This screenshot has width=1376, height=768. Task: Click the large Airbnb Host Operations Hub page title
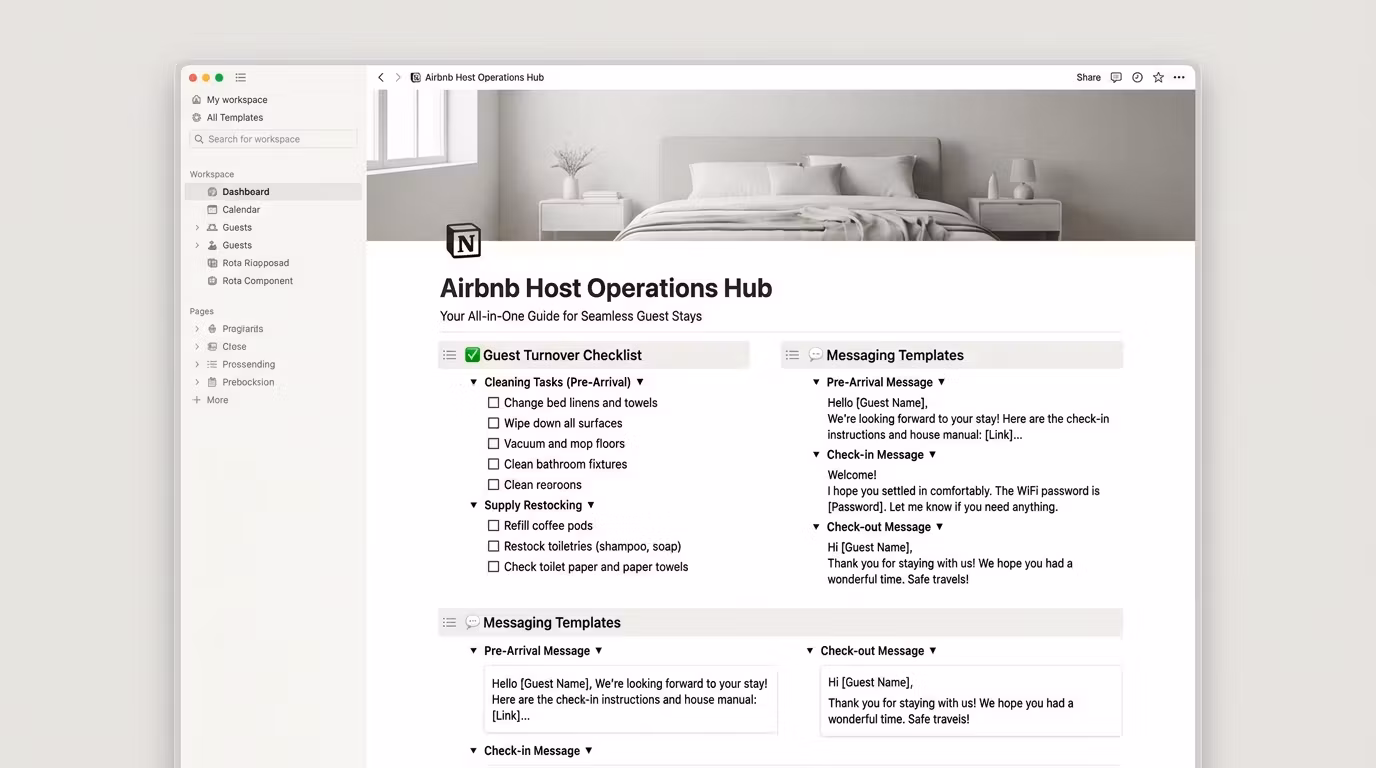pyautogui.click(x=606, y=288)
